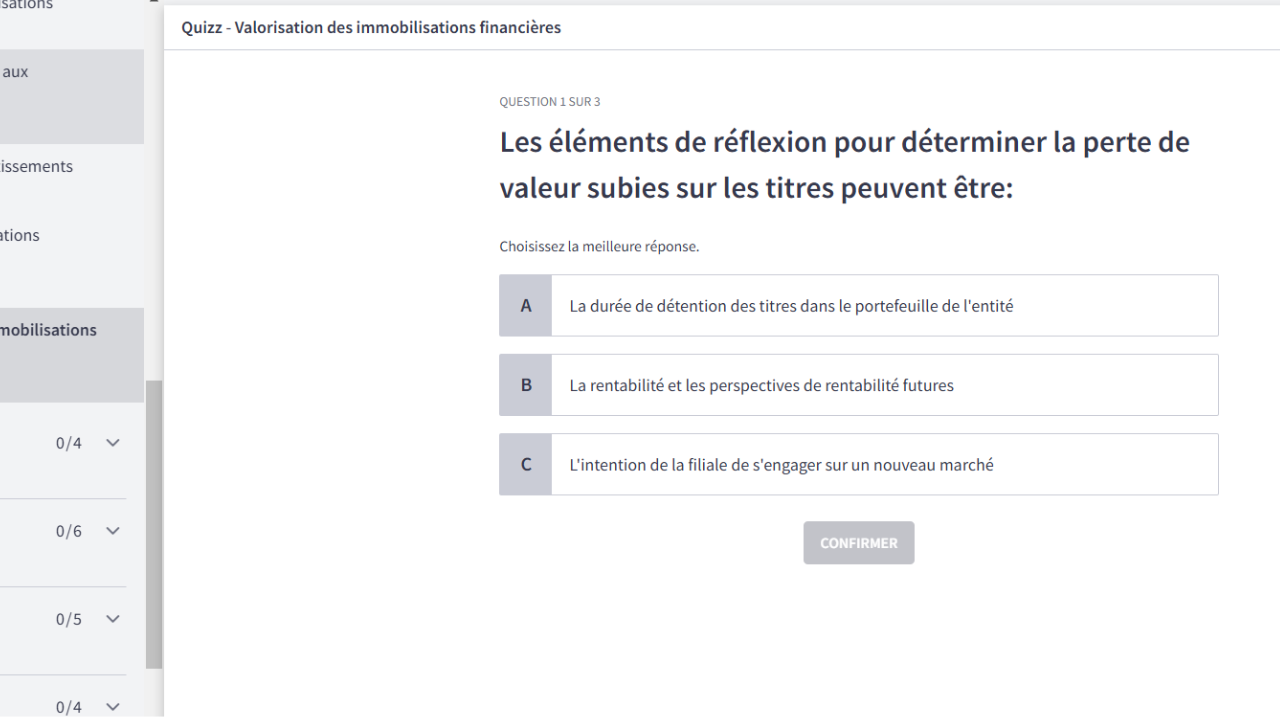This screenshot has height=720, width=1280.
Task: Click the 0/5 progress counter
Action: pyautogui.click(x=69, y=619)
